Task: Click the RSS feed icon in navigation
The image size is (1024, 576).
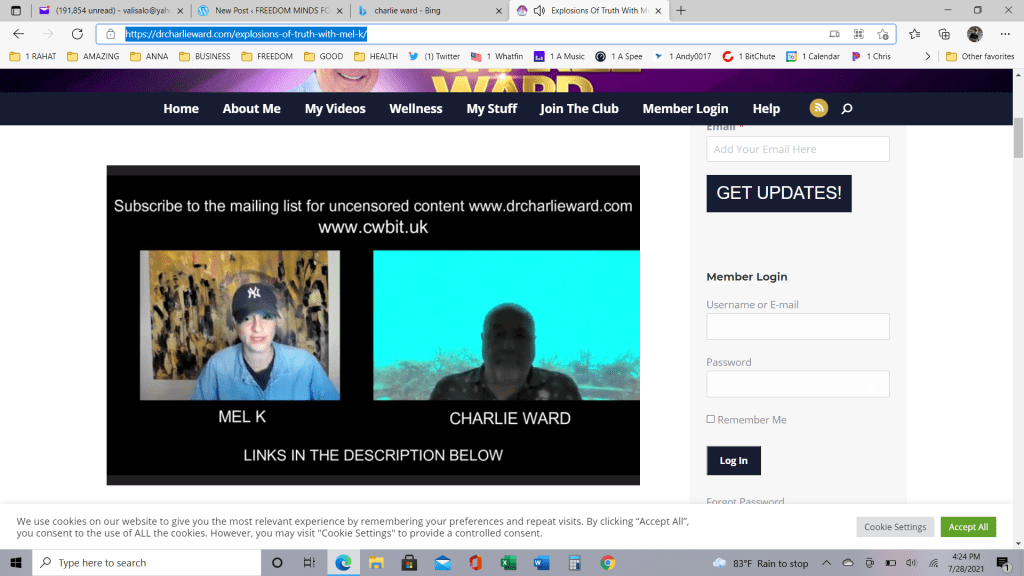Action: tap(818, 108)
